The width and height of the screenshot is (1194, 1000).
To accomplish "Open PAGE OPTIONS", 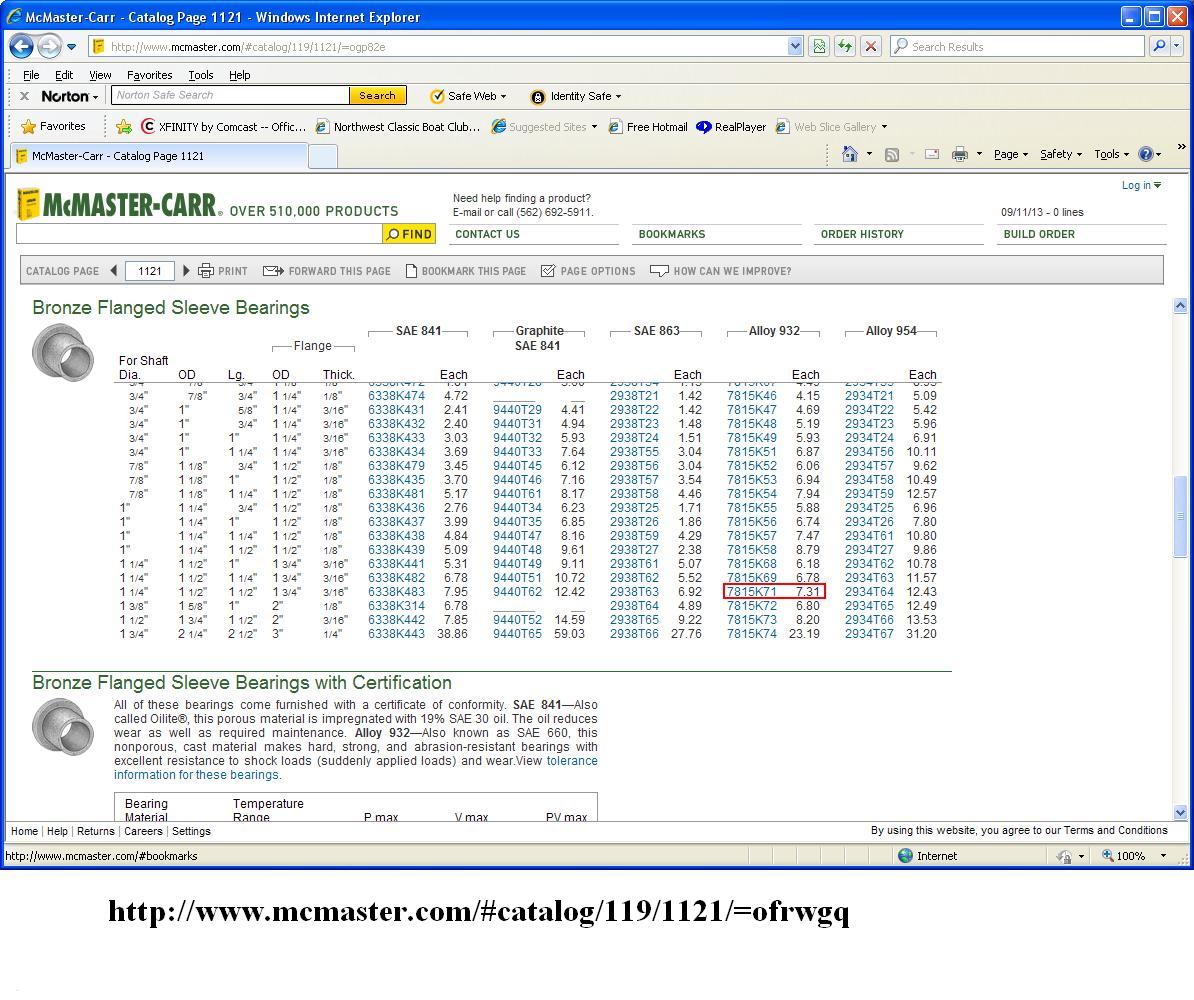I will click(x=588, y=271).
